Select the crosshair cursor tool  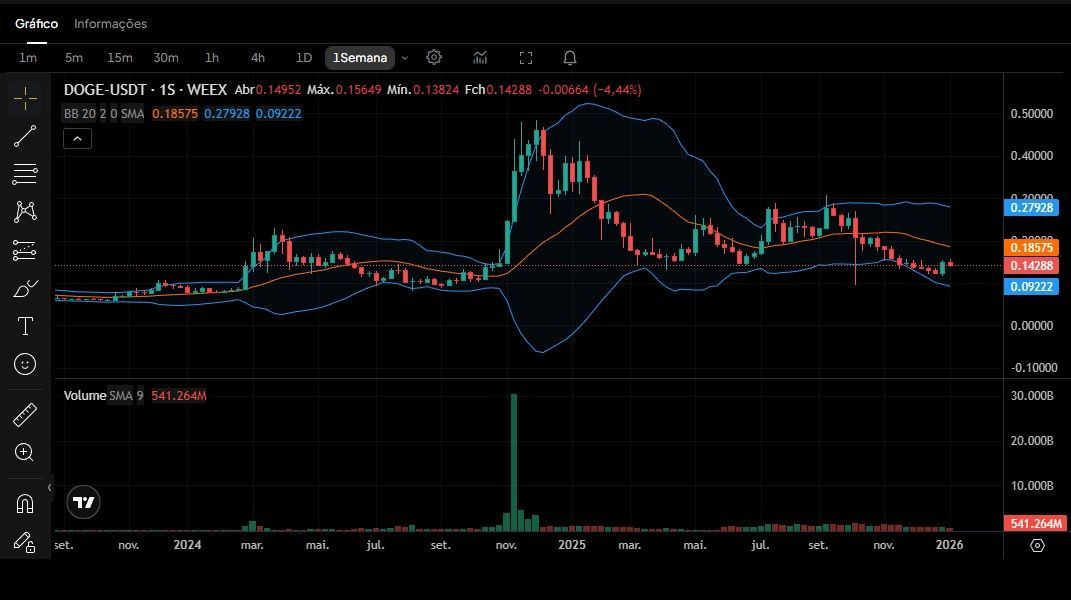click(25, 97)
